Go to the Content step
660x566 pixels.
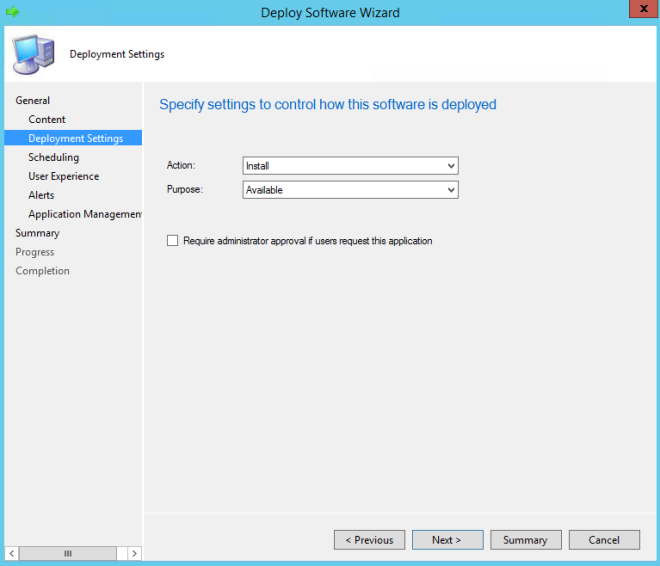(47, 120)
